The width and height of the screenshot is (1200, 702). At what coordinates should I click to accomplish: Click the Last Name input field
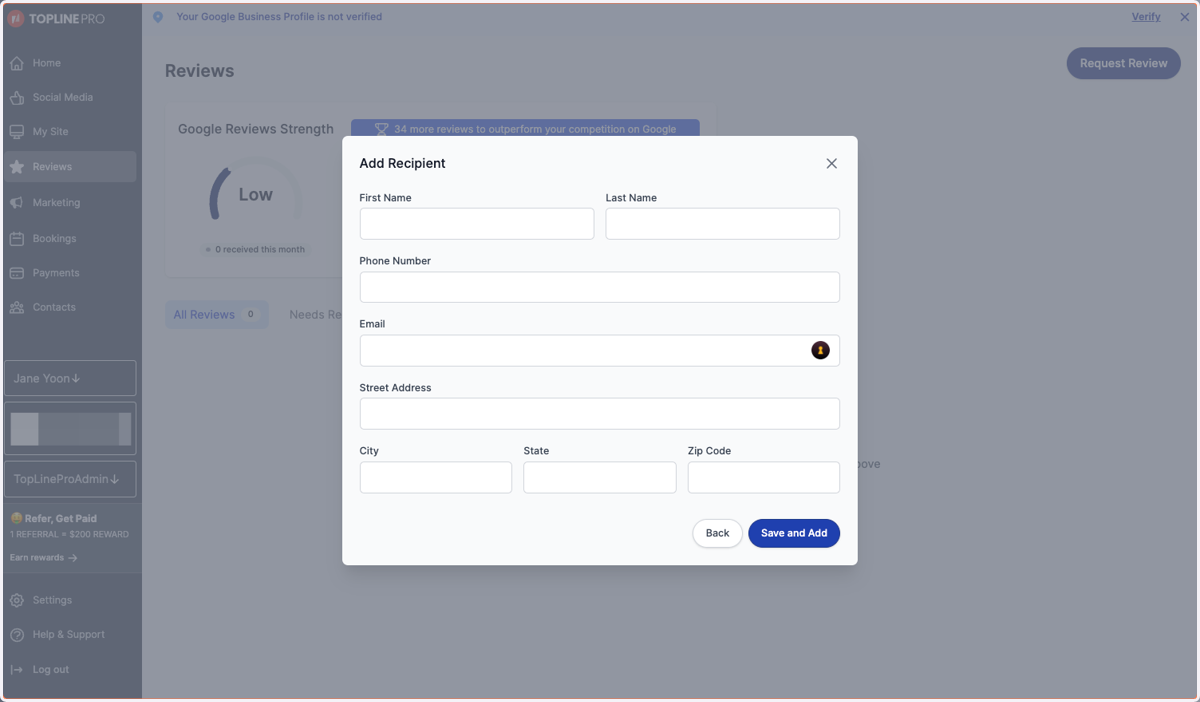pos(723,224)
